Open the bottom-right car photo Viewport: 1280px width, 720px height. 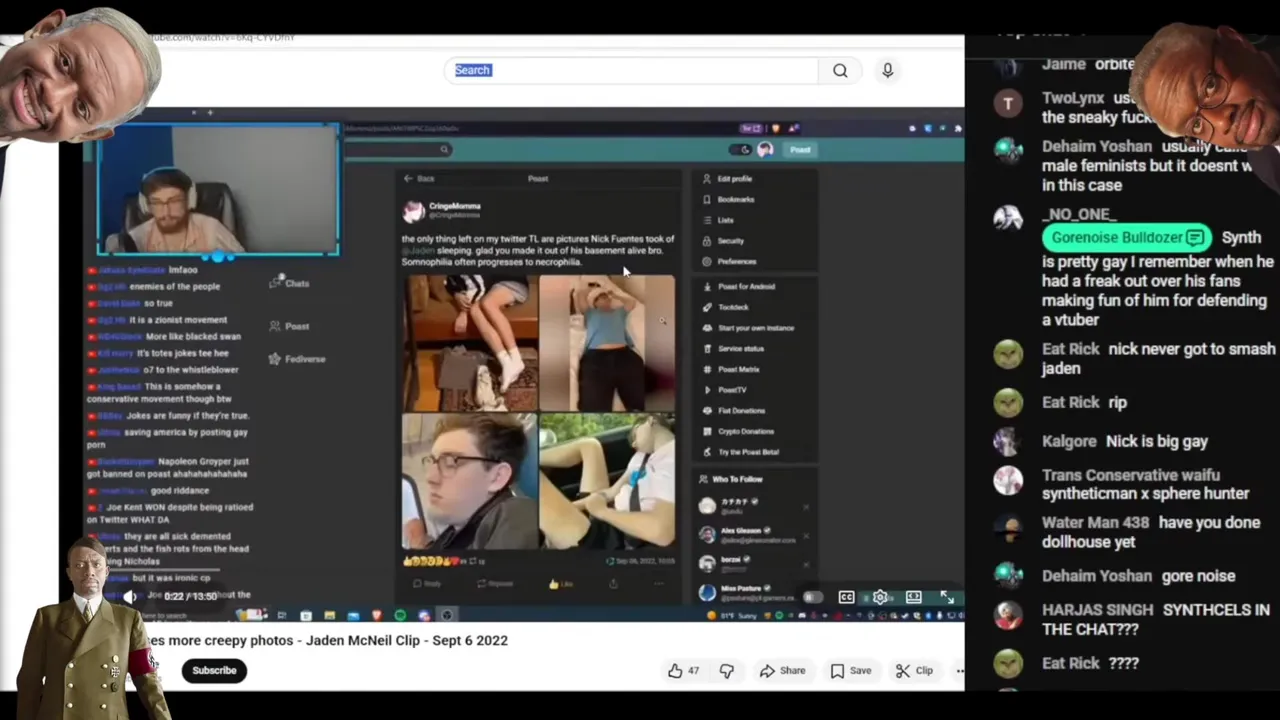click(607, 482)
